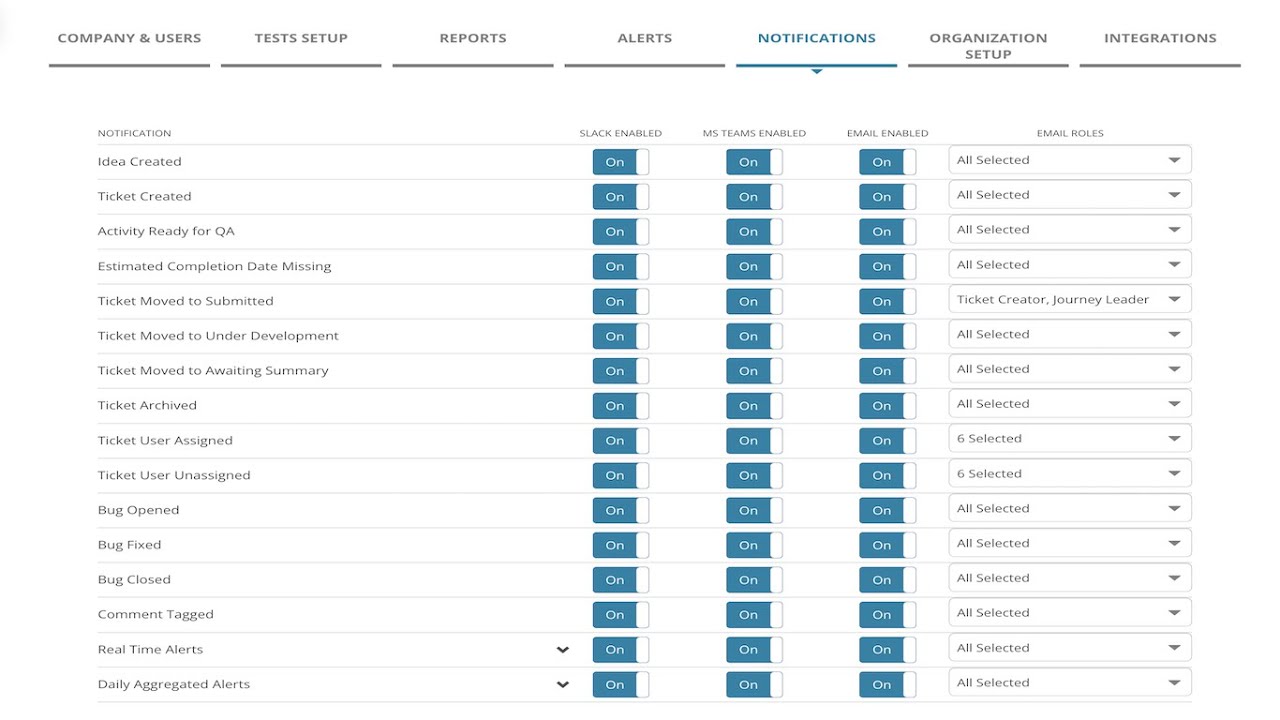Toggle Slack for Ticket Moved to Awaiting Summary
This screenshot has height=720, width=1280.
coord(621,371)
